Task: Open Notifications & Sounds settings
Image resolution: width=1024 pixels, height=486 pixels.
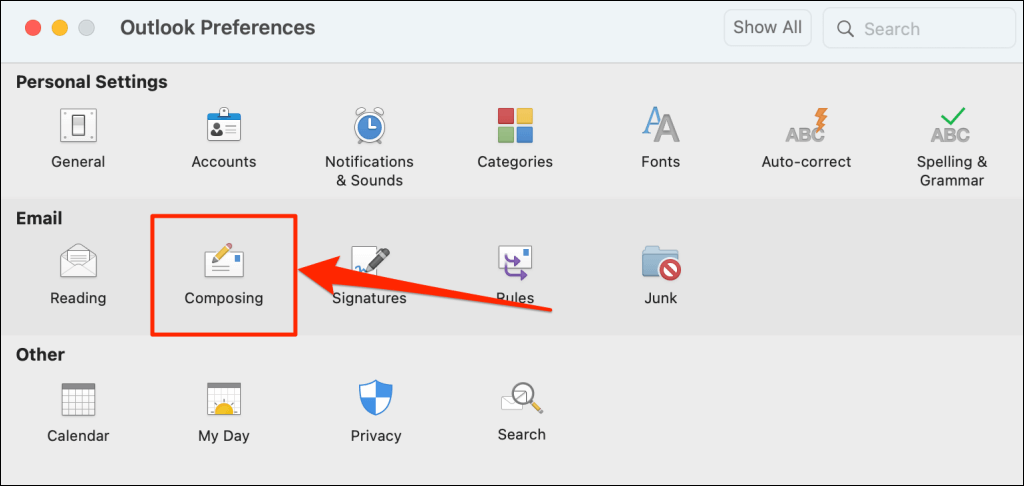Action: [x=369, y=127]
